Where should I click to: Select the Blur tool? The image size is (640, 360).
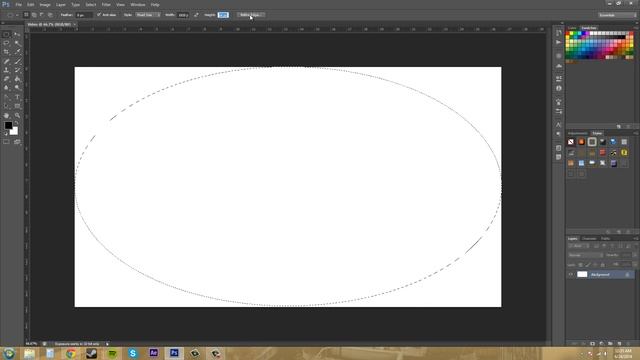coord(7,88)
